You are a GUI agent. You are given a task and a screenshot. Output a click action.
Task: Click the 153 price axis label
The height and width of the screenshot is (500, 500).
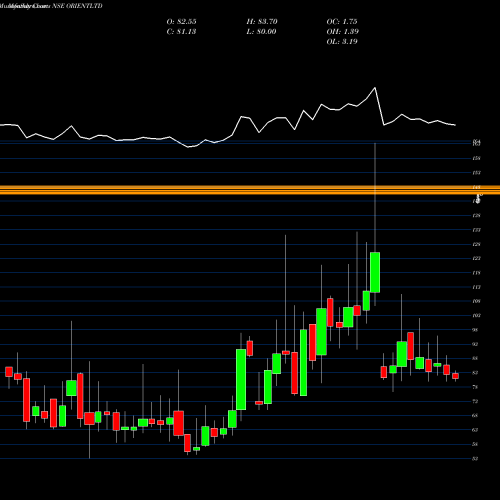(476, 173)
